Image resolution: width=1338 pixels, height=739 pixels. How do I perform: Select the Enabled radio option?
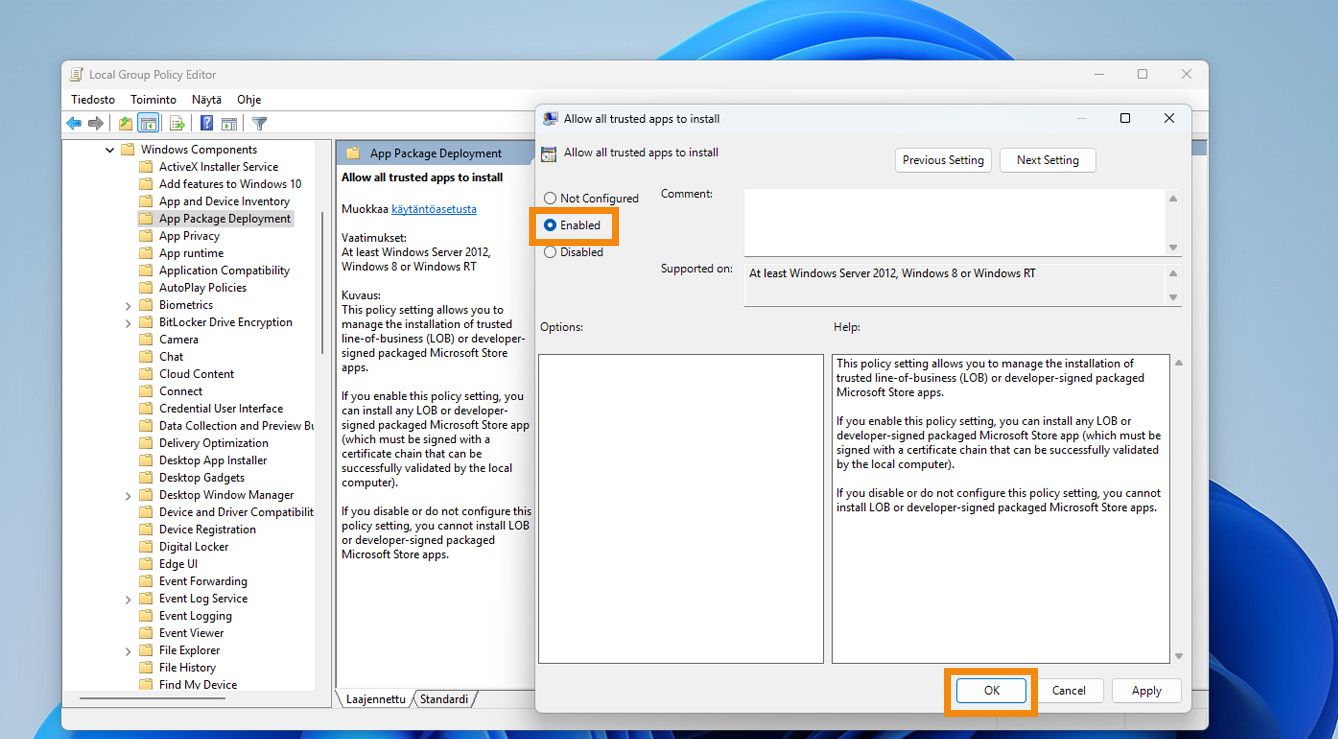click(550, 225)
